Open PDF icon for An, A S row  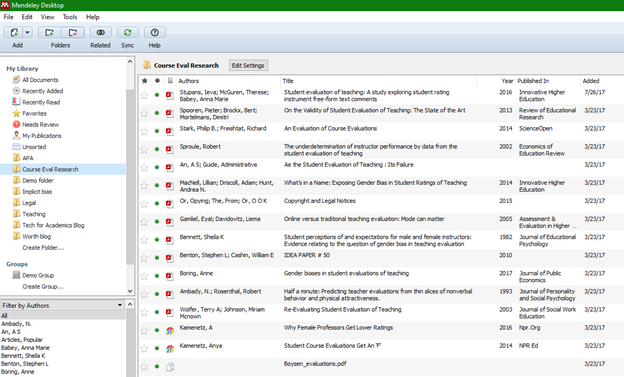[x=170, y=167]
